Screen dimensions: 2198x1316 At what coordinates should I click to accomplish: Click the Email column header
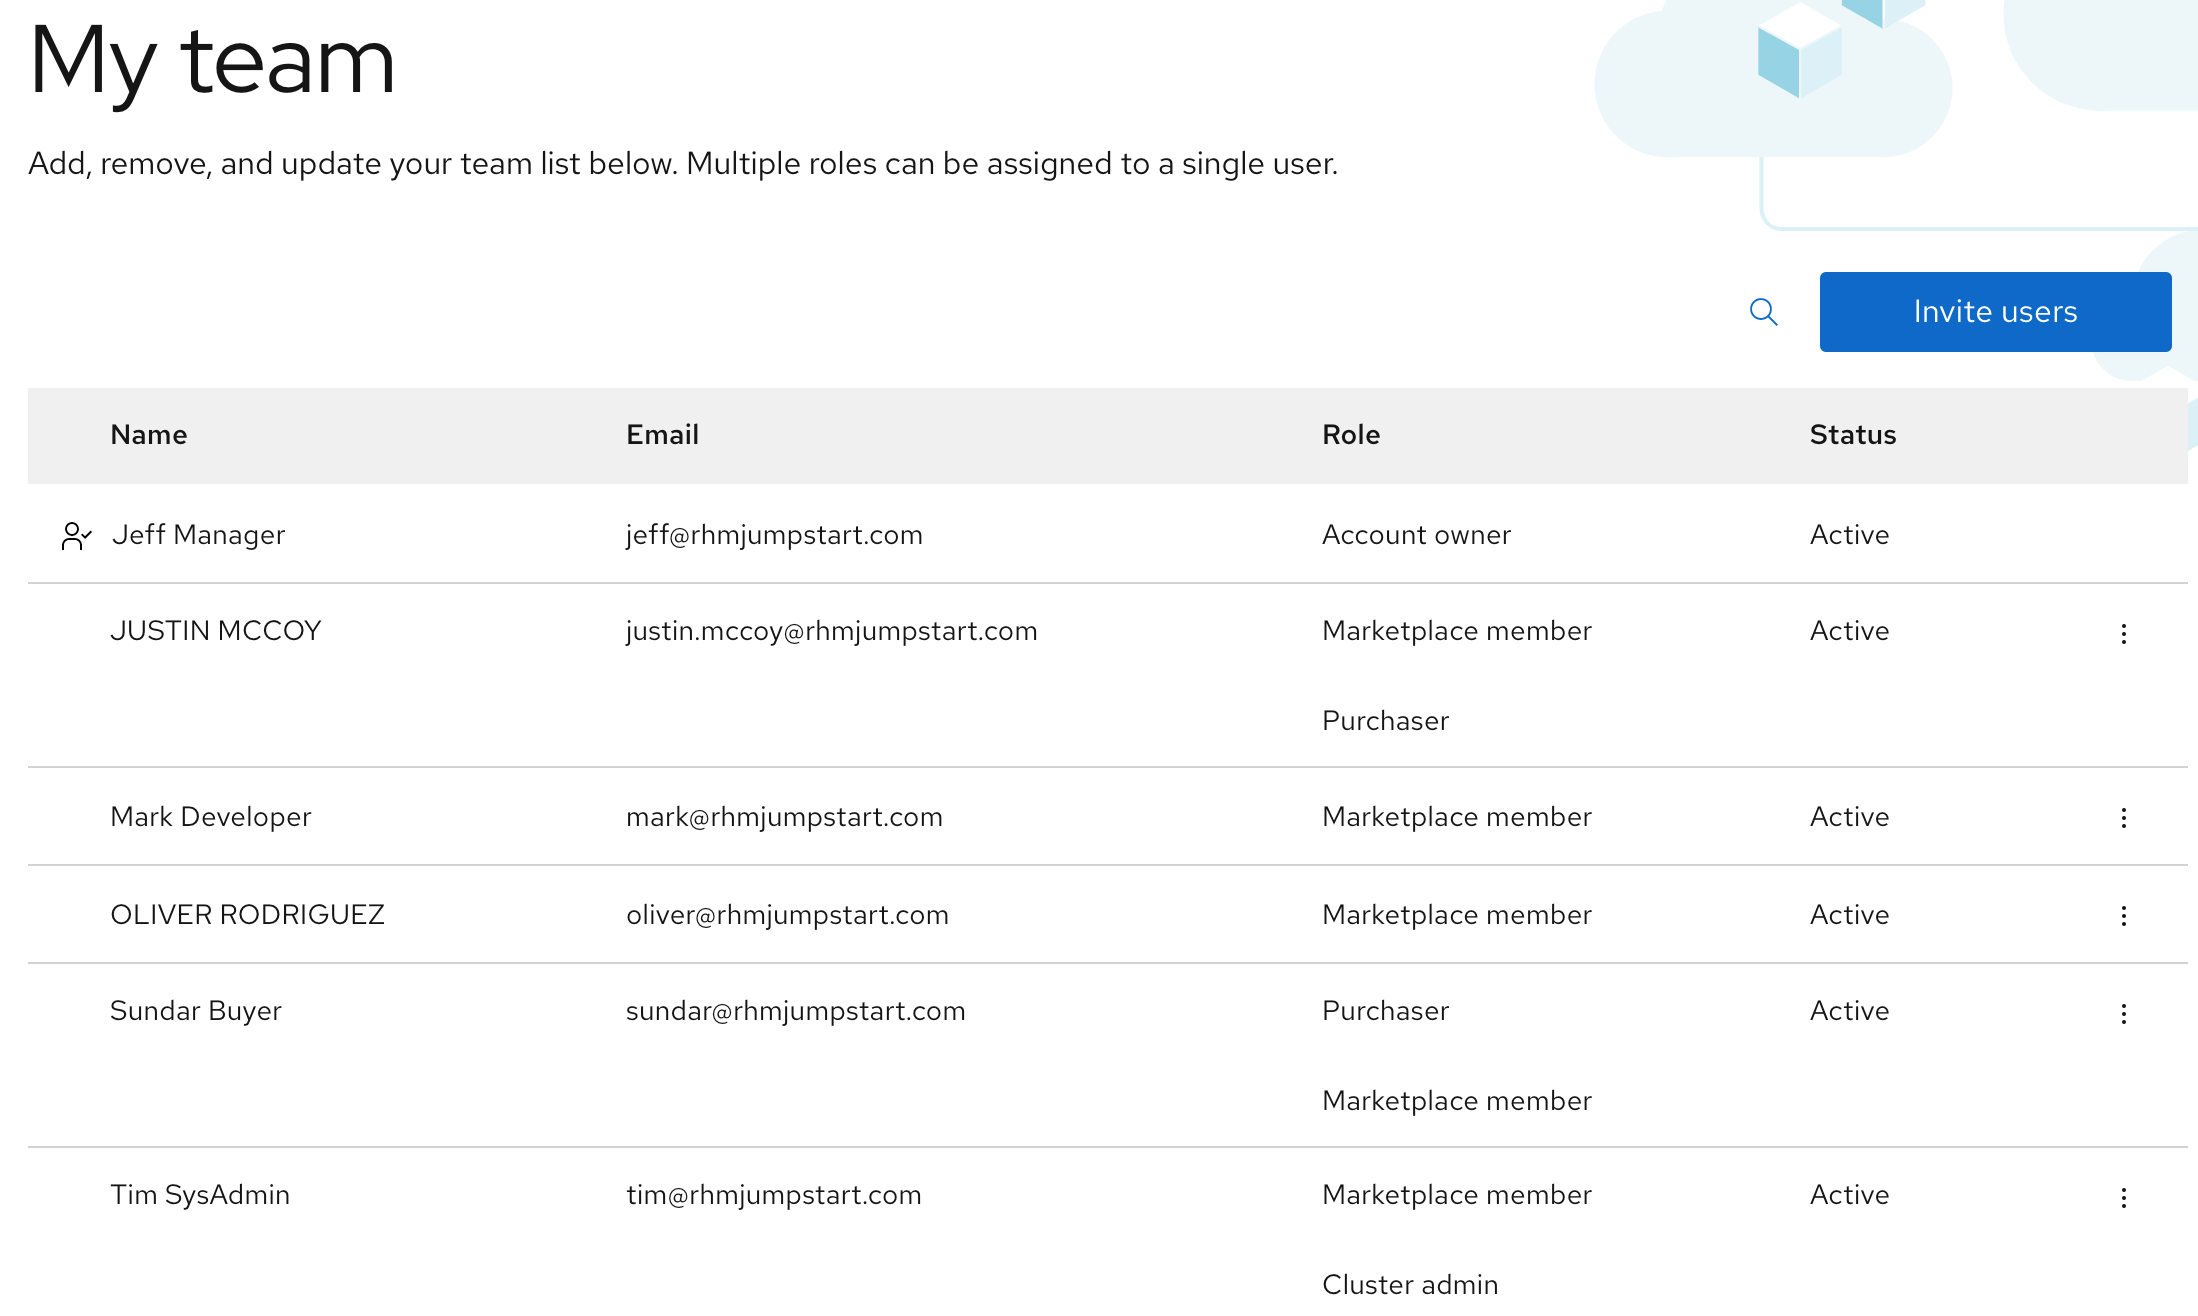[x=662, y=435]
